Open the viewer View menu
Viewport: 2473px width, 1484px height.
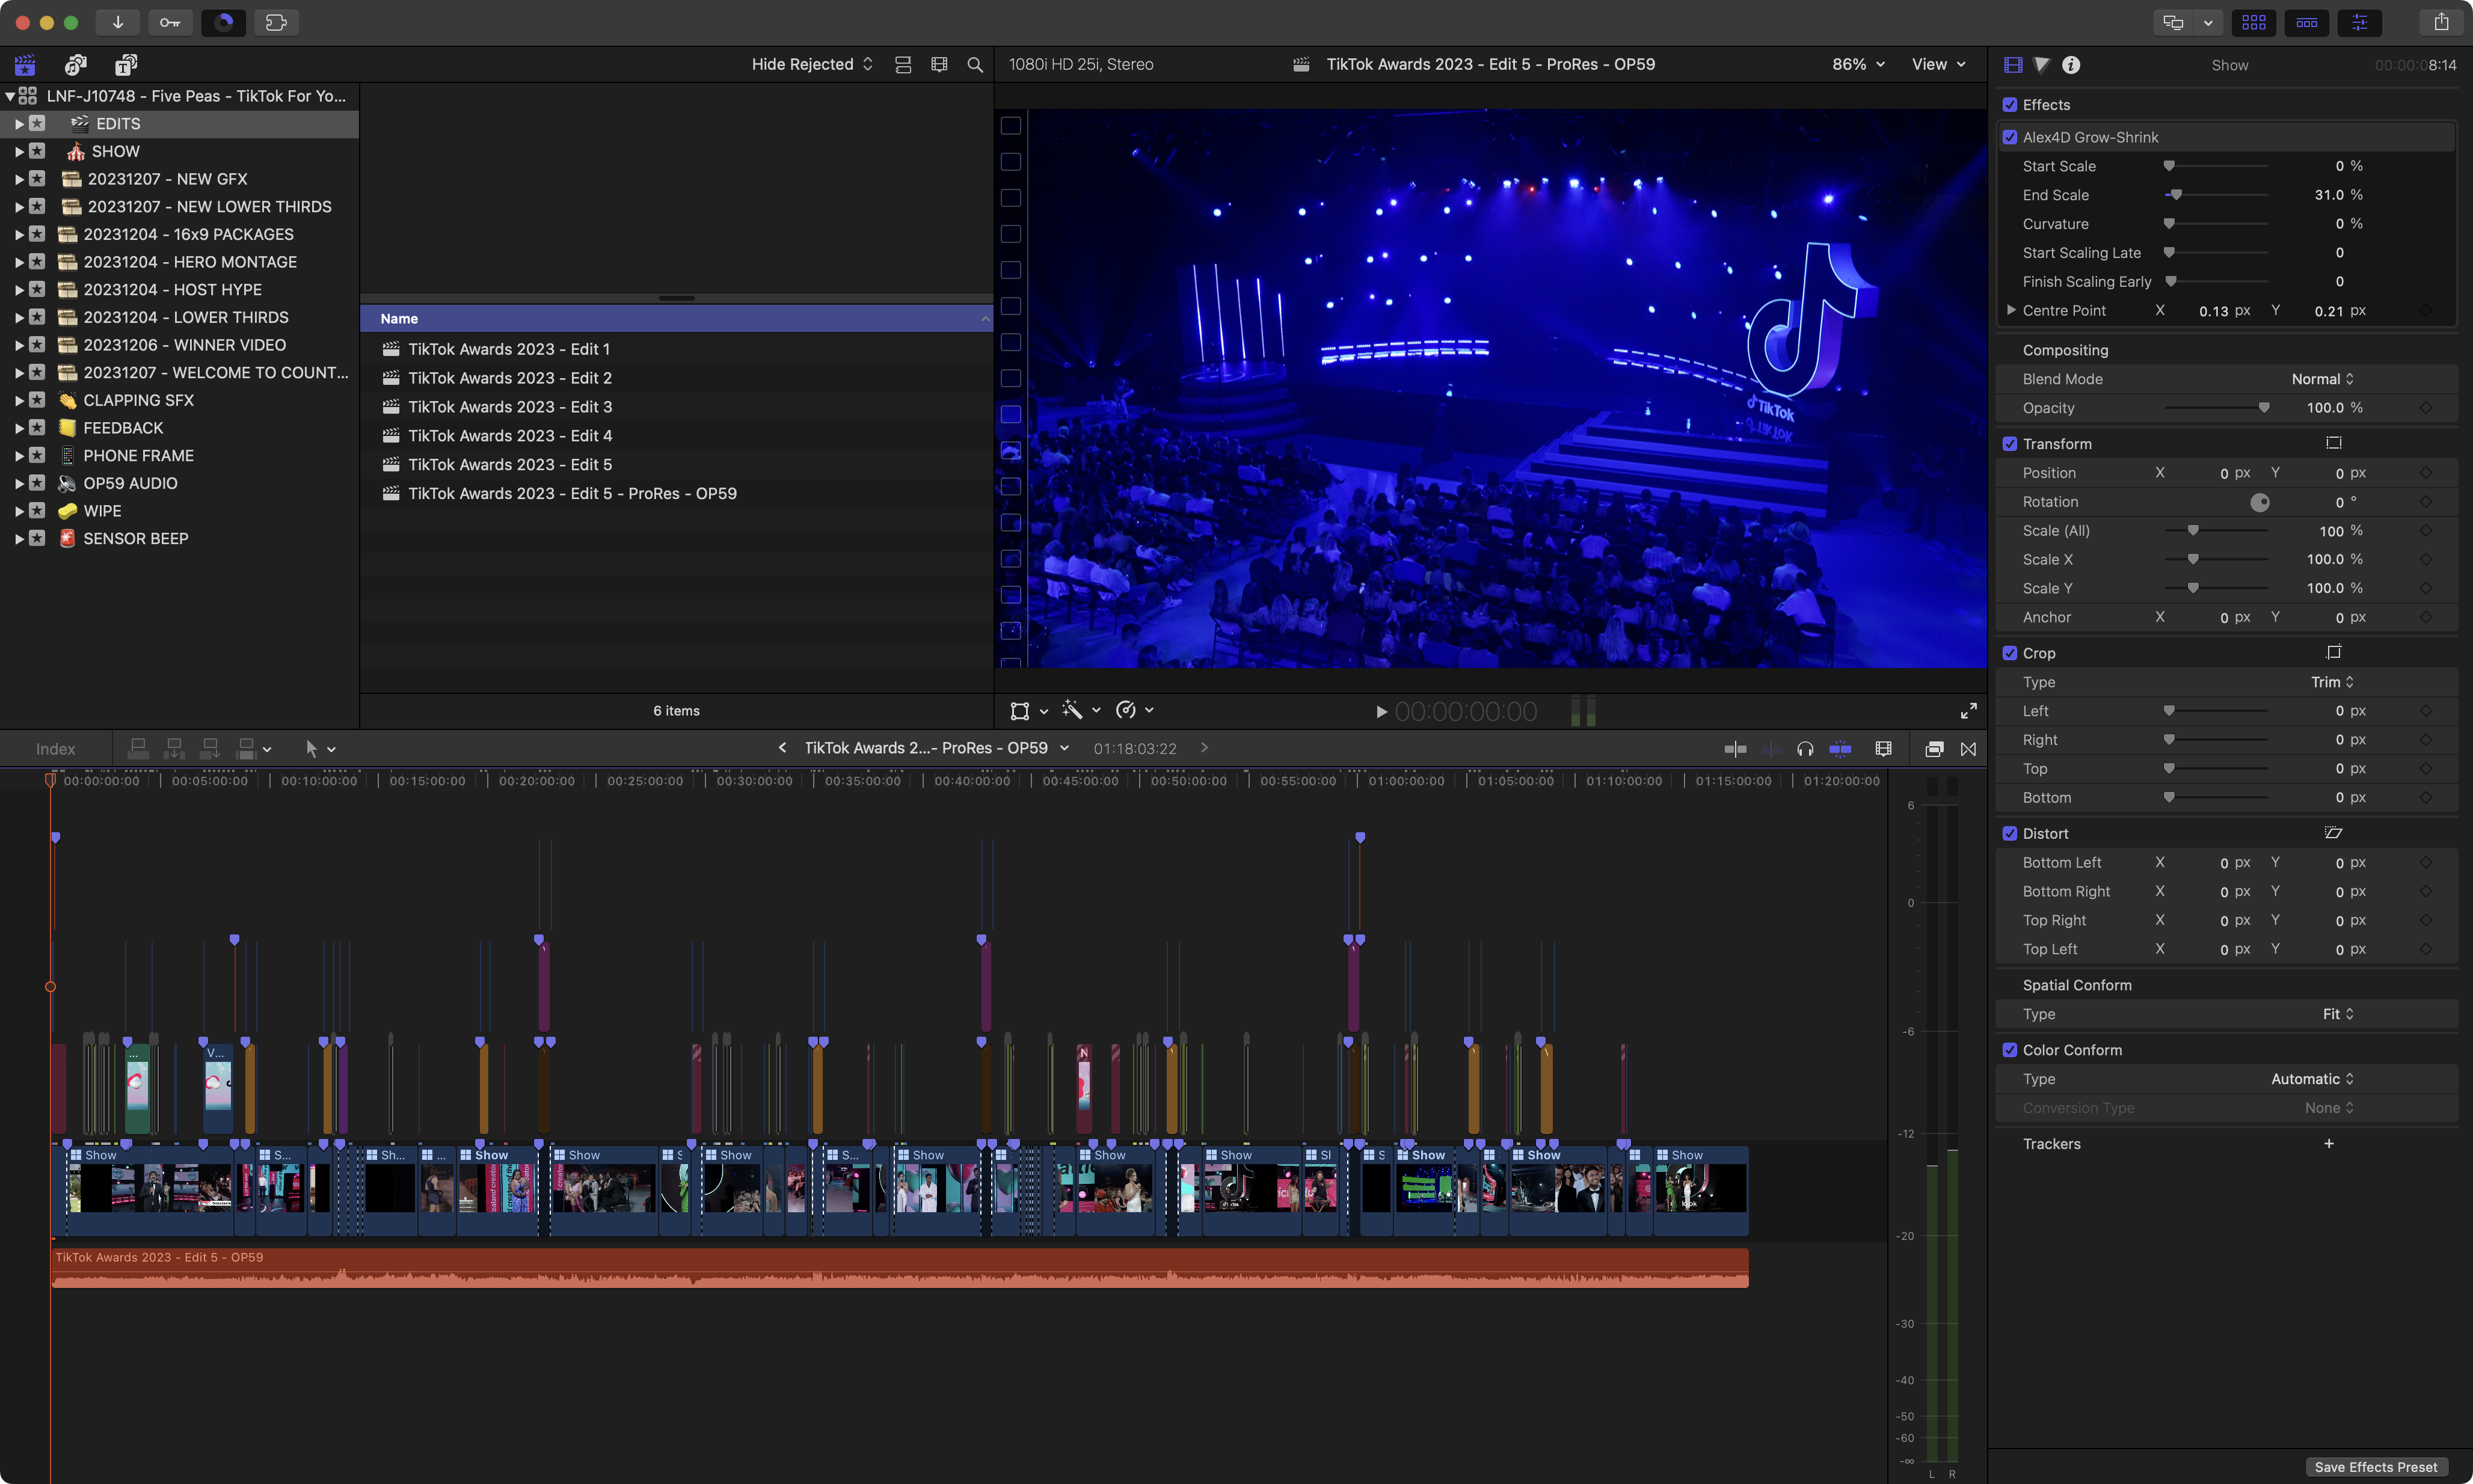1938,64
